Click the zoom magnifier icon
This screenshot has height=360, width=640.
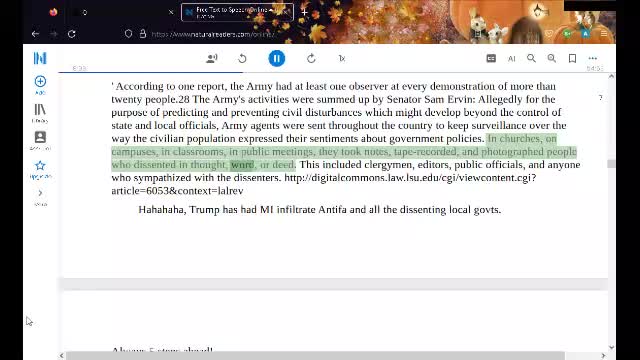coord(551,58)
